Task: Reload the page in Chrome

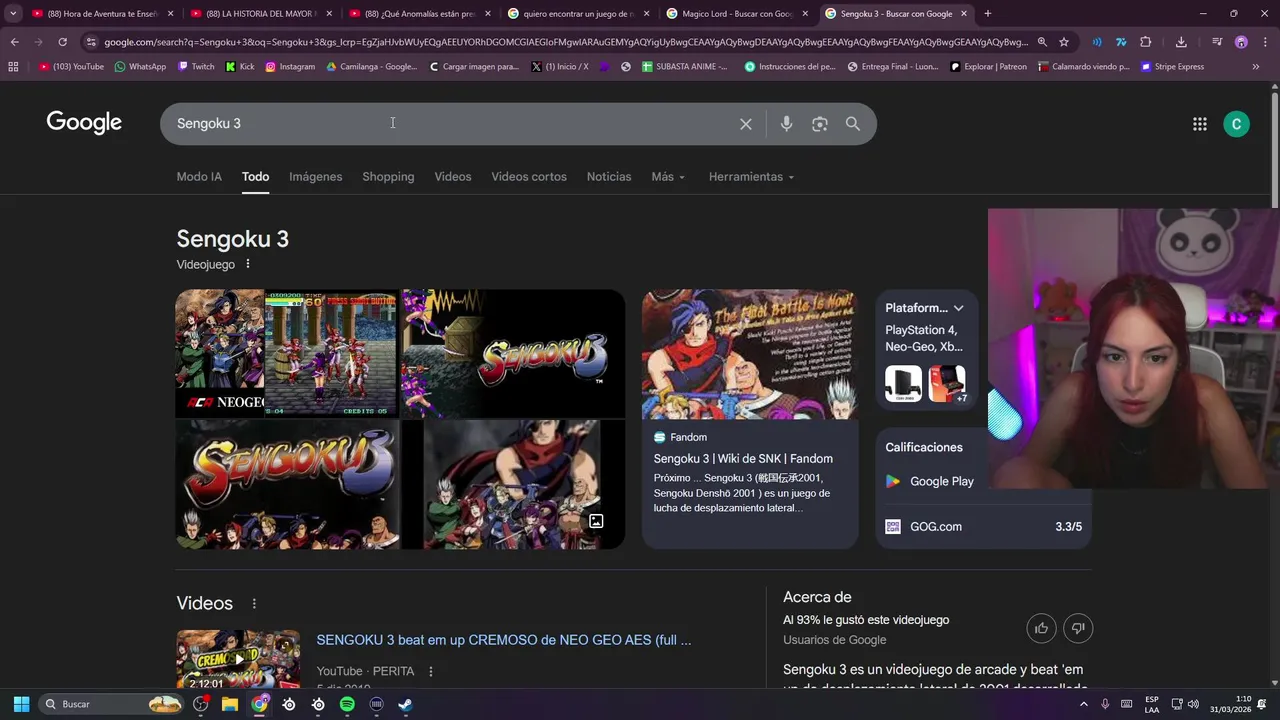Action: pos(62,42)
